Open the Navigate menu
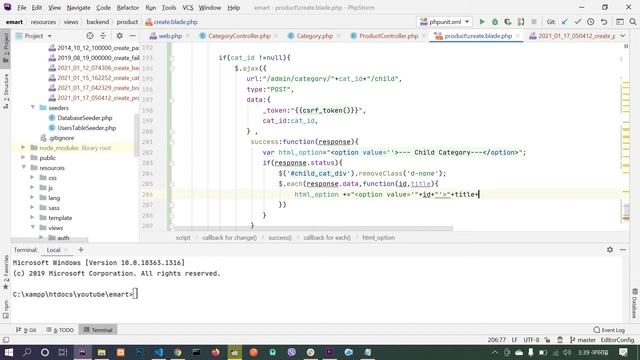This screenshot has width=640, height=360. pos(78,7)
